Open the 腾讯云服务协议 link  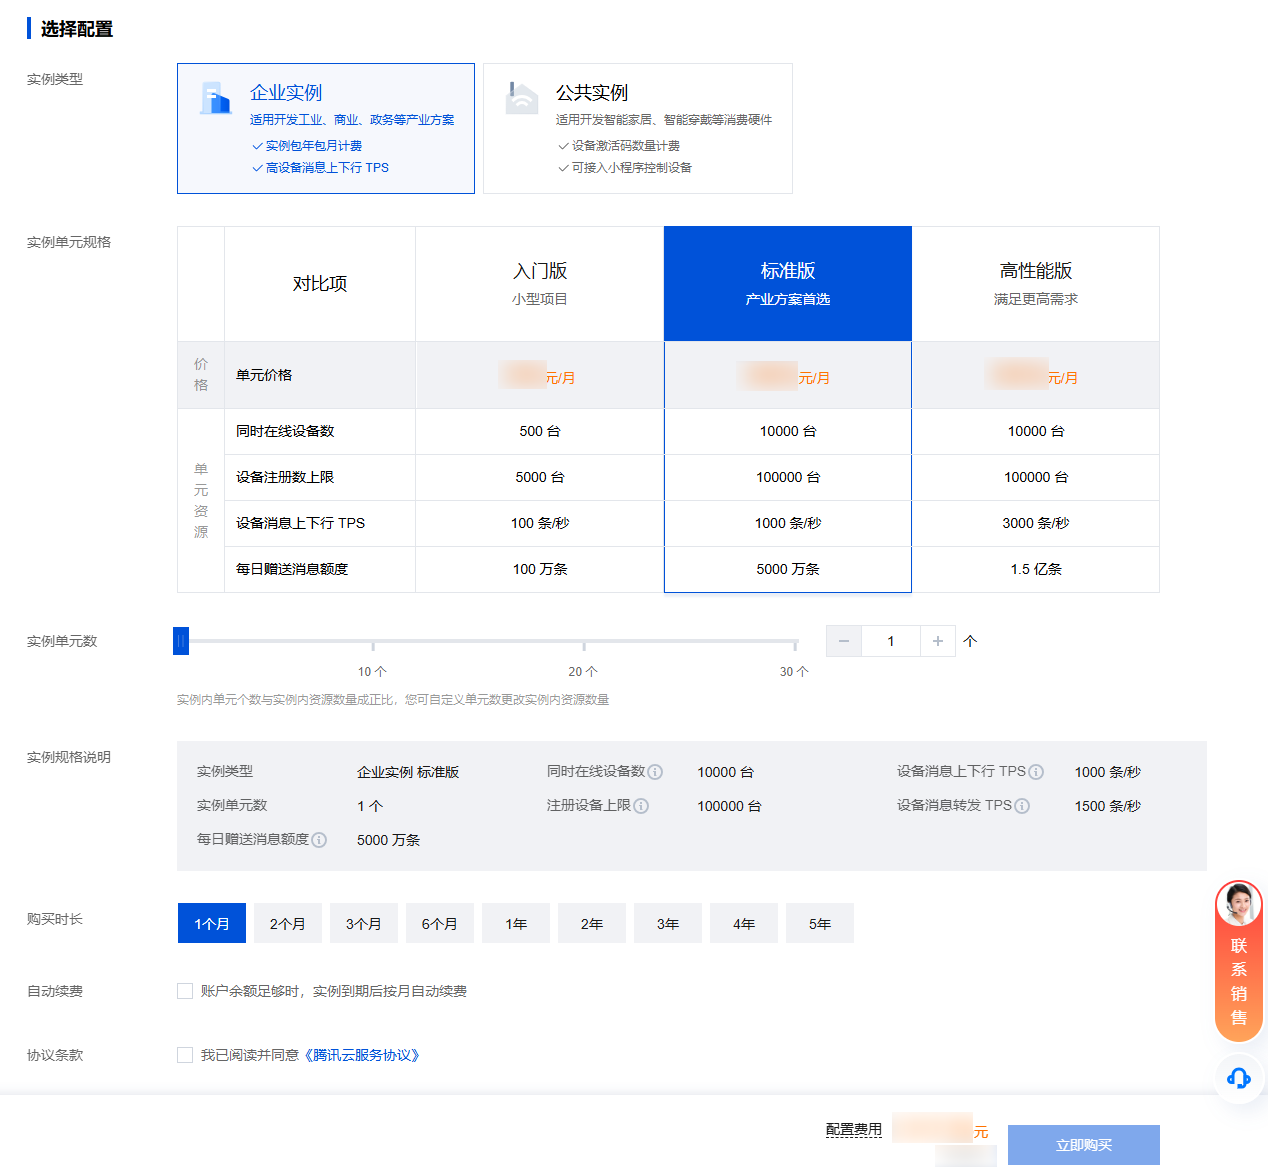(x=361, y=1055)
